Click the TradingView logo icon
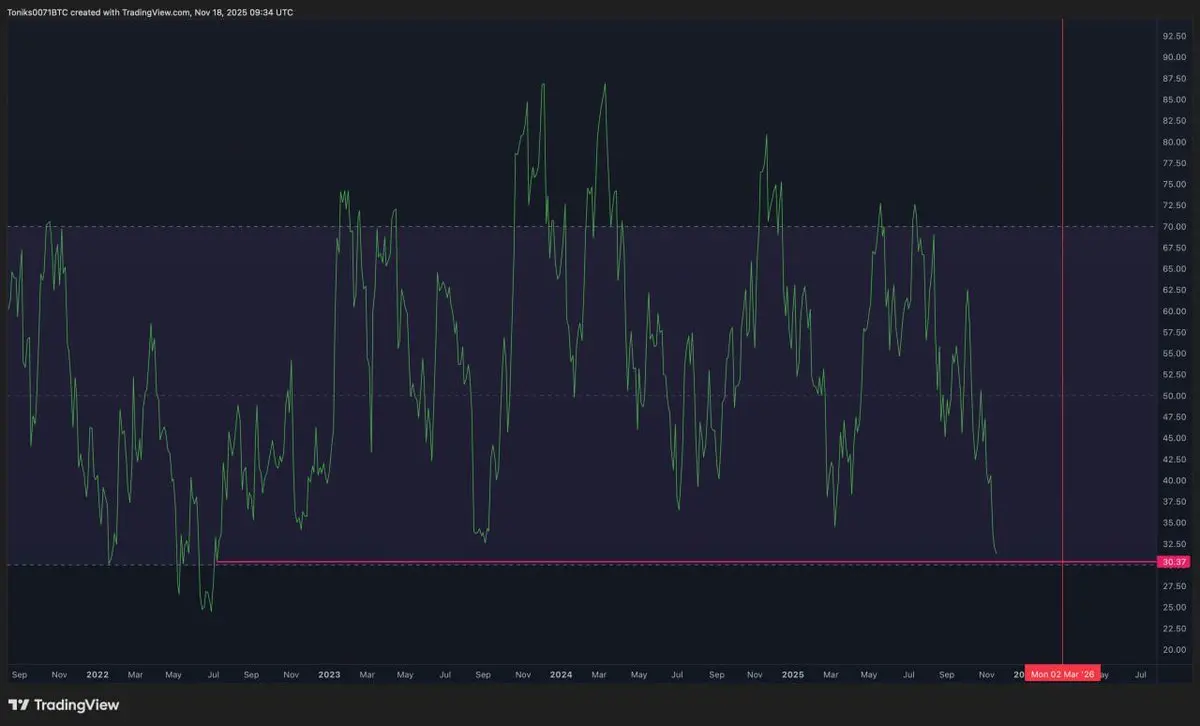Screen dimensions: 1200x726 point(19,705)
